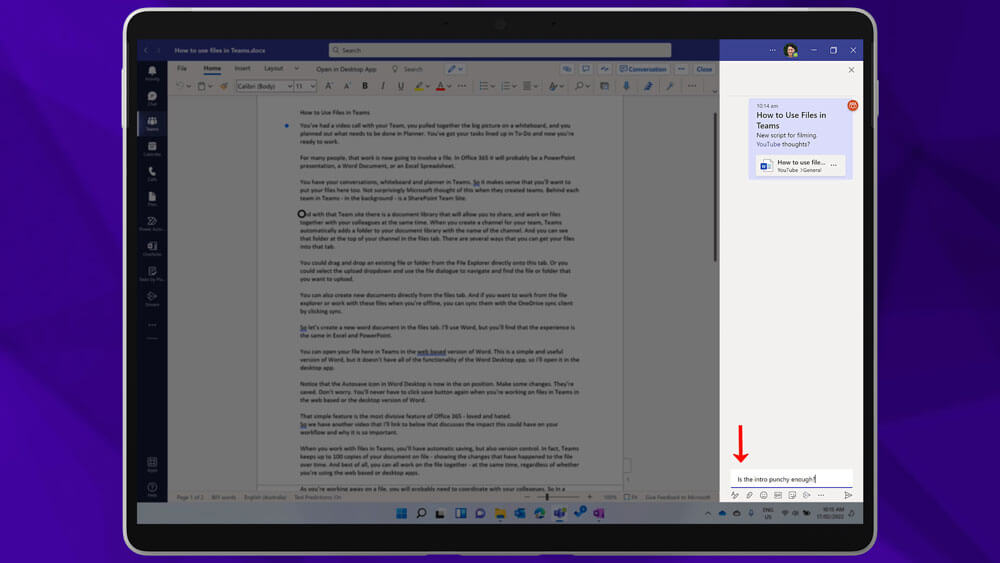This screenshot has height=563, width=1000.
Task: Click the zoom slider in status bar
Action: [547, 497]
